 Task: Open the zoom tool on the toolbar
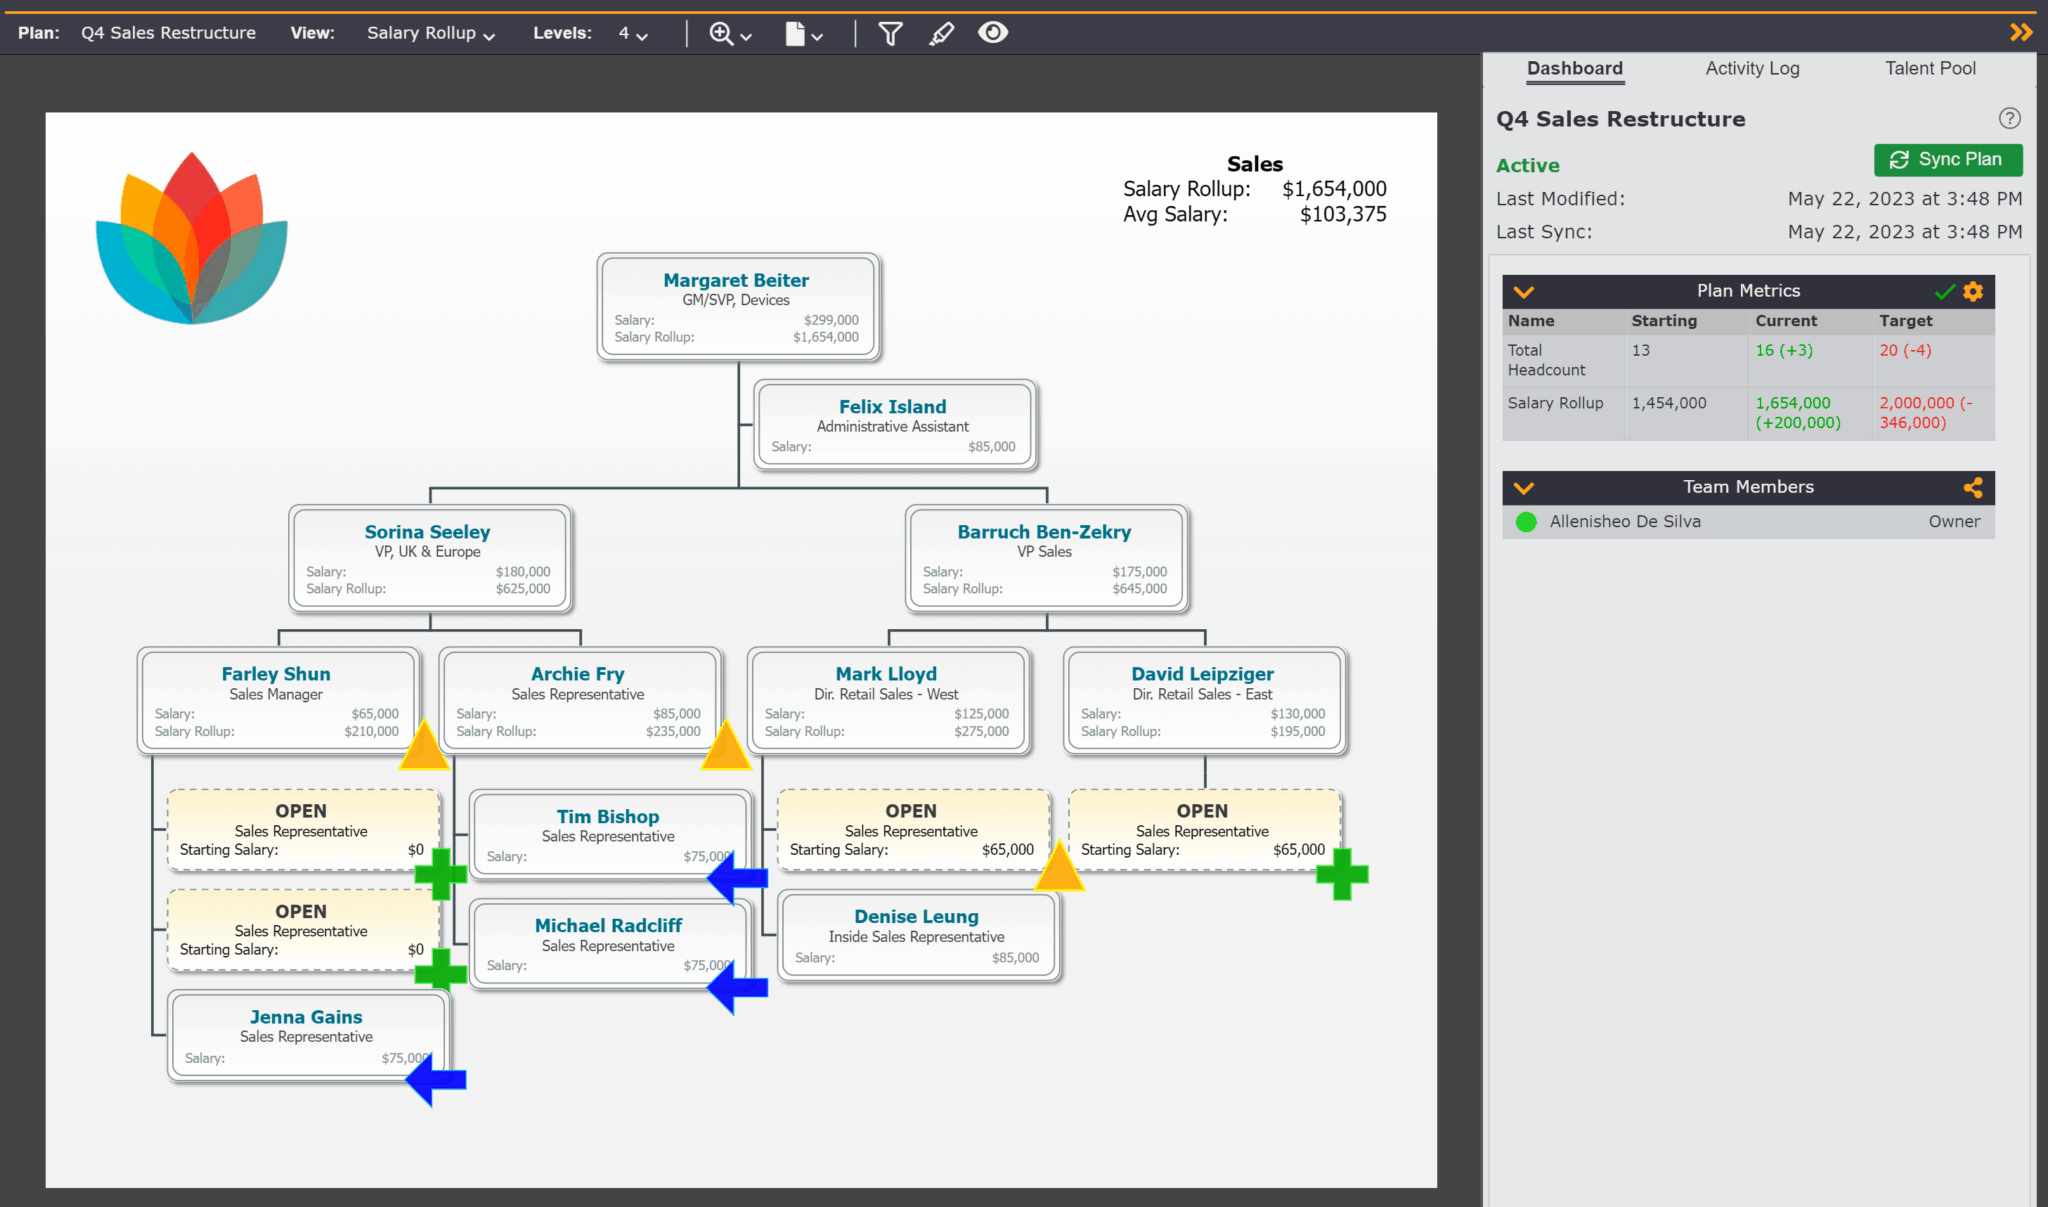[722, 32]
